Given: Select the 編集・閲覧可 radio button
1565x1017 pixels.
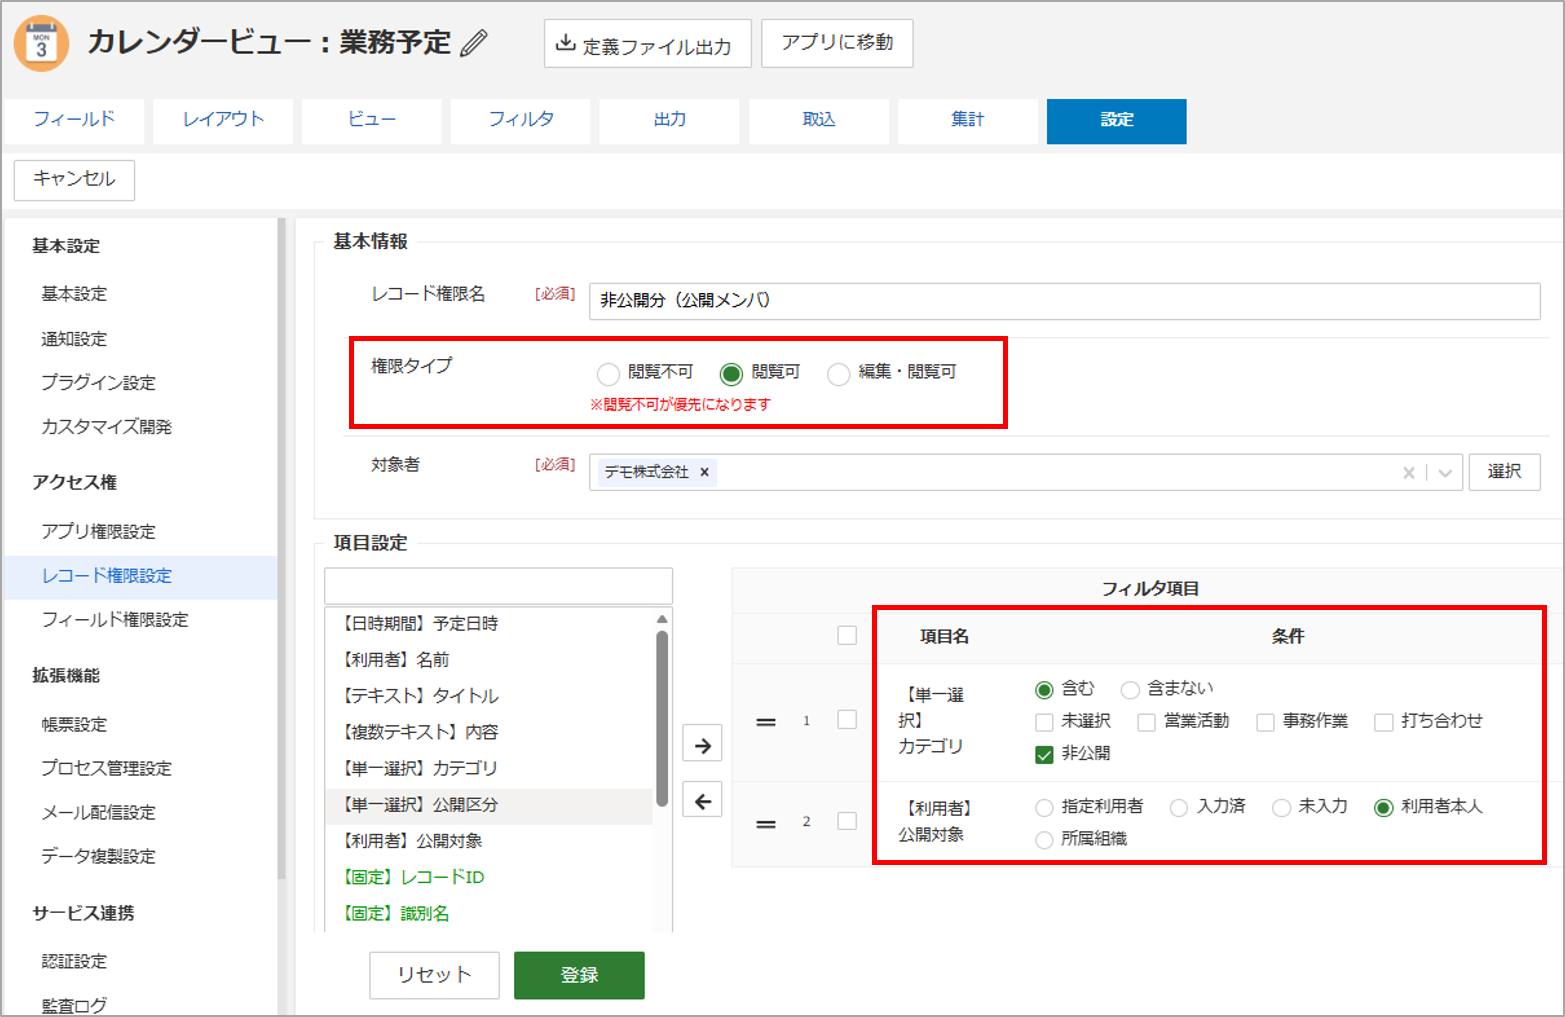Looking at the screenshot, I should 838,374.
